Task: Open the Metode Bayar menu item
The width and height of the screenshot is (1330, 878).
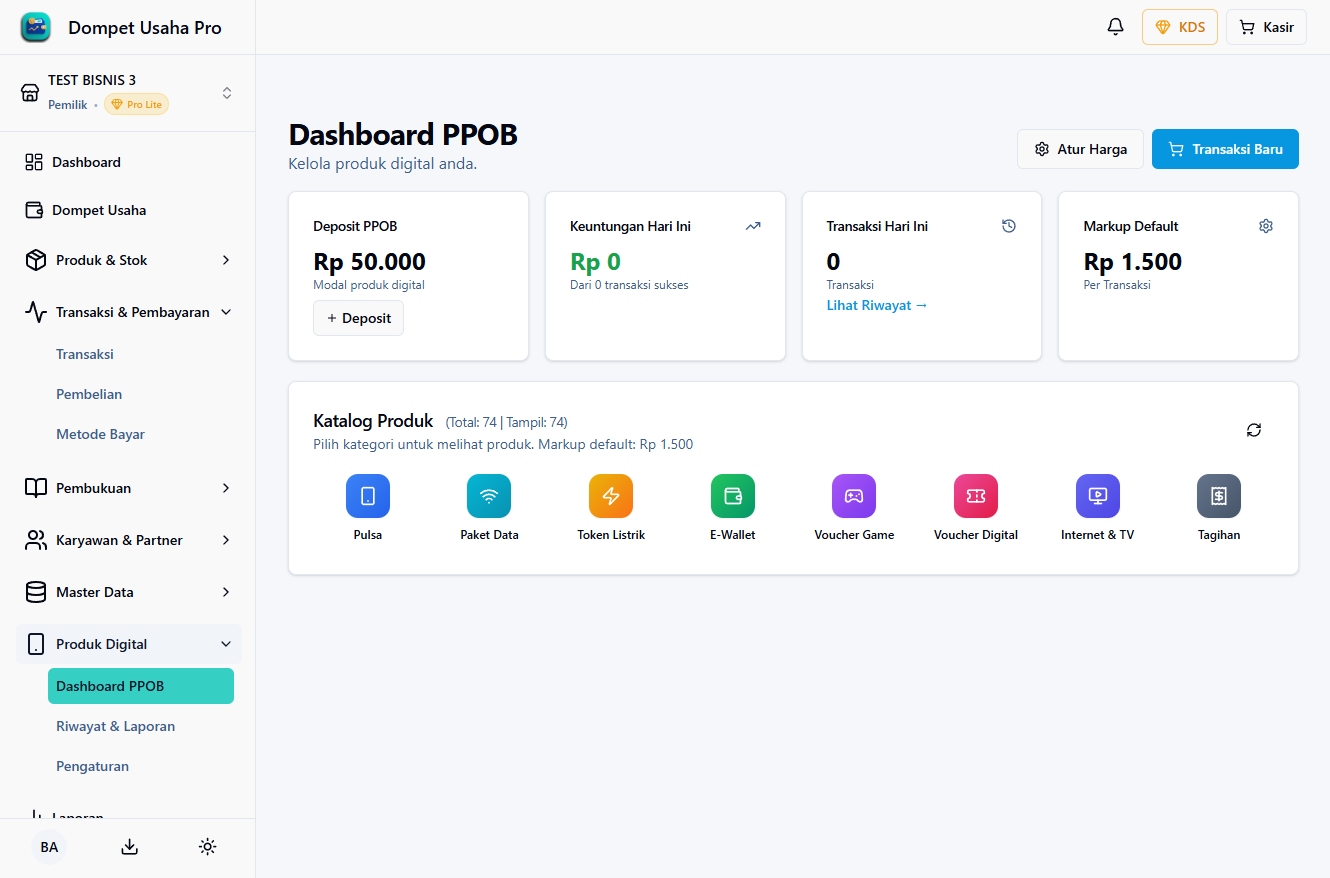Action: (x=100, y=434)
